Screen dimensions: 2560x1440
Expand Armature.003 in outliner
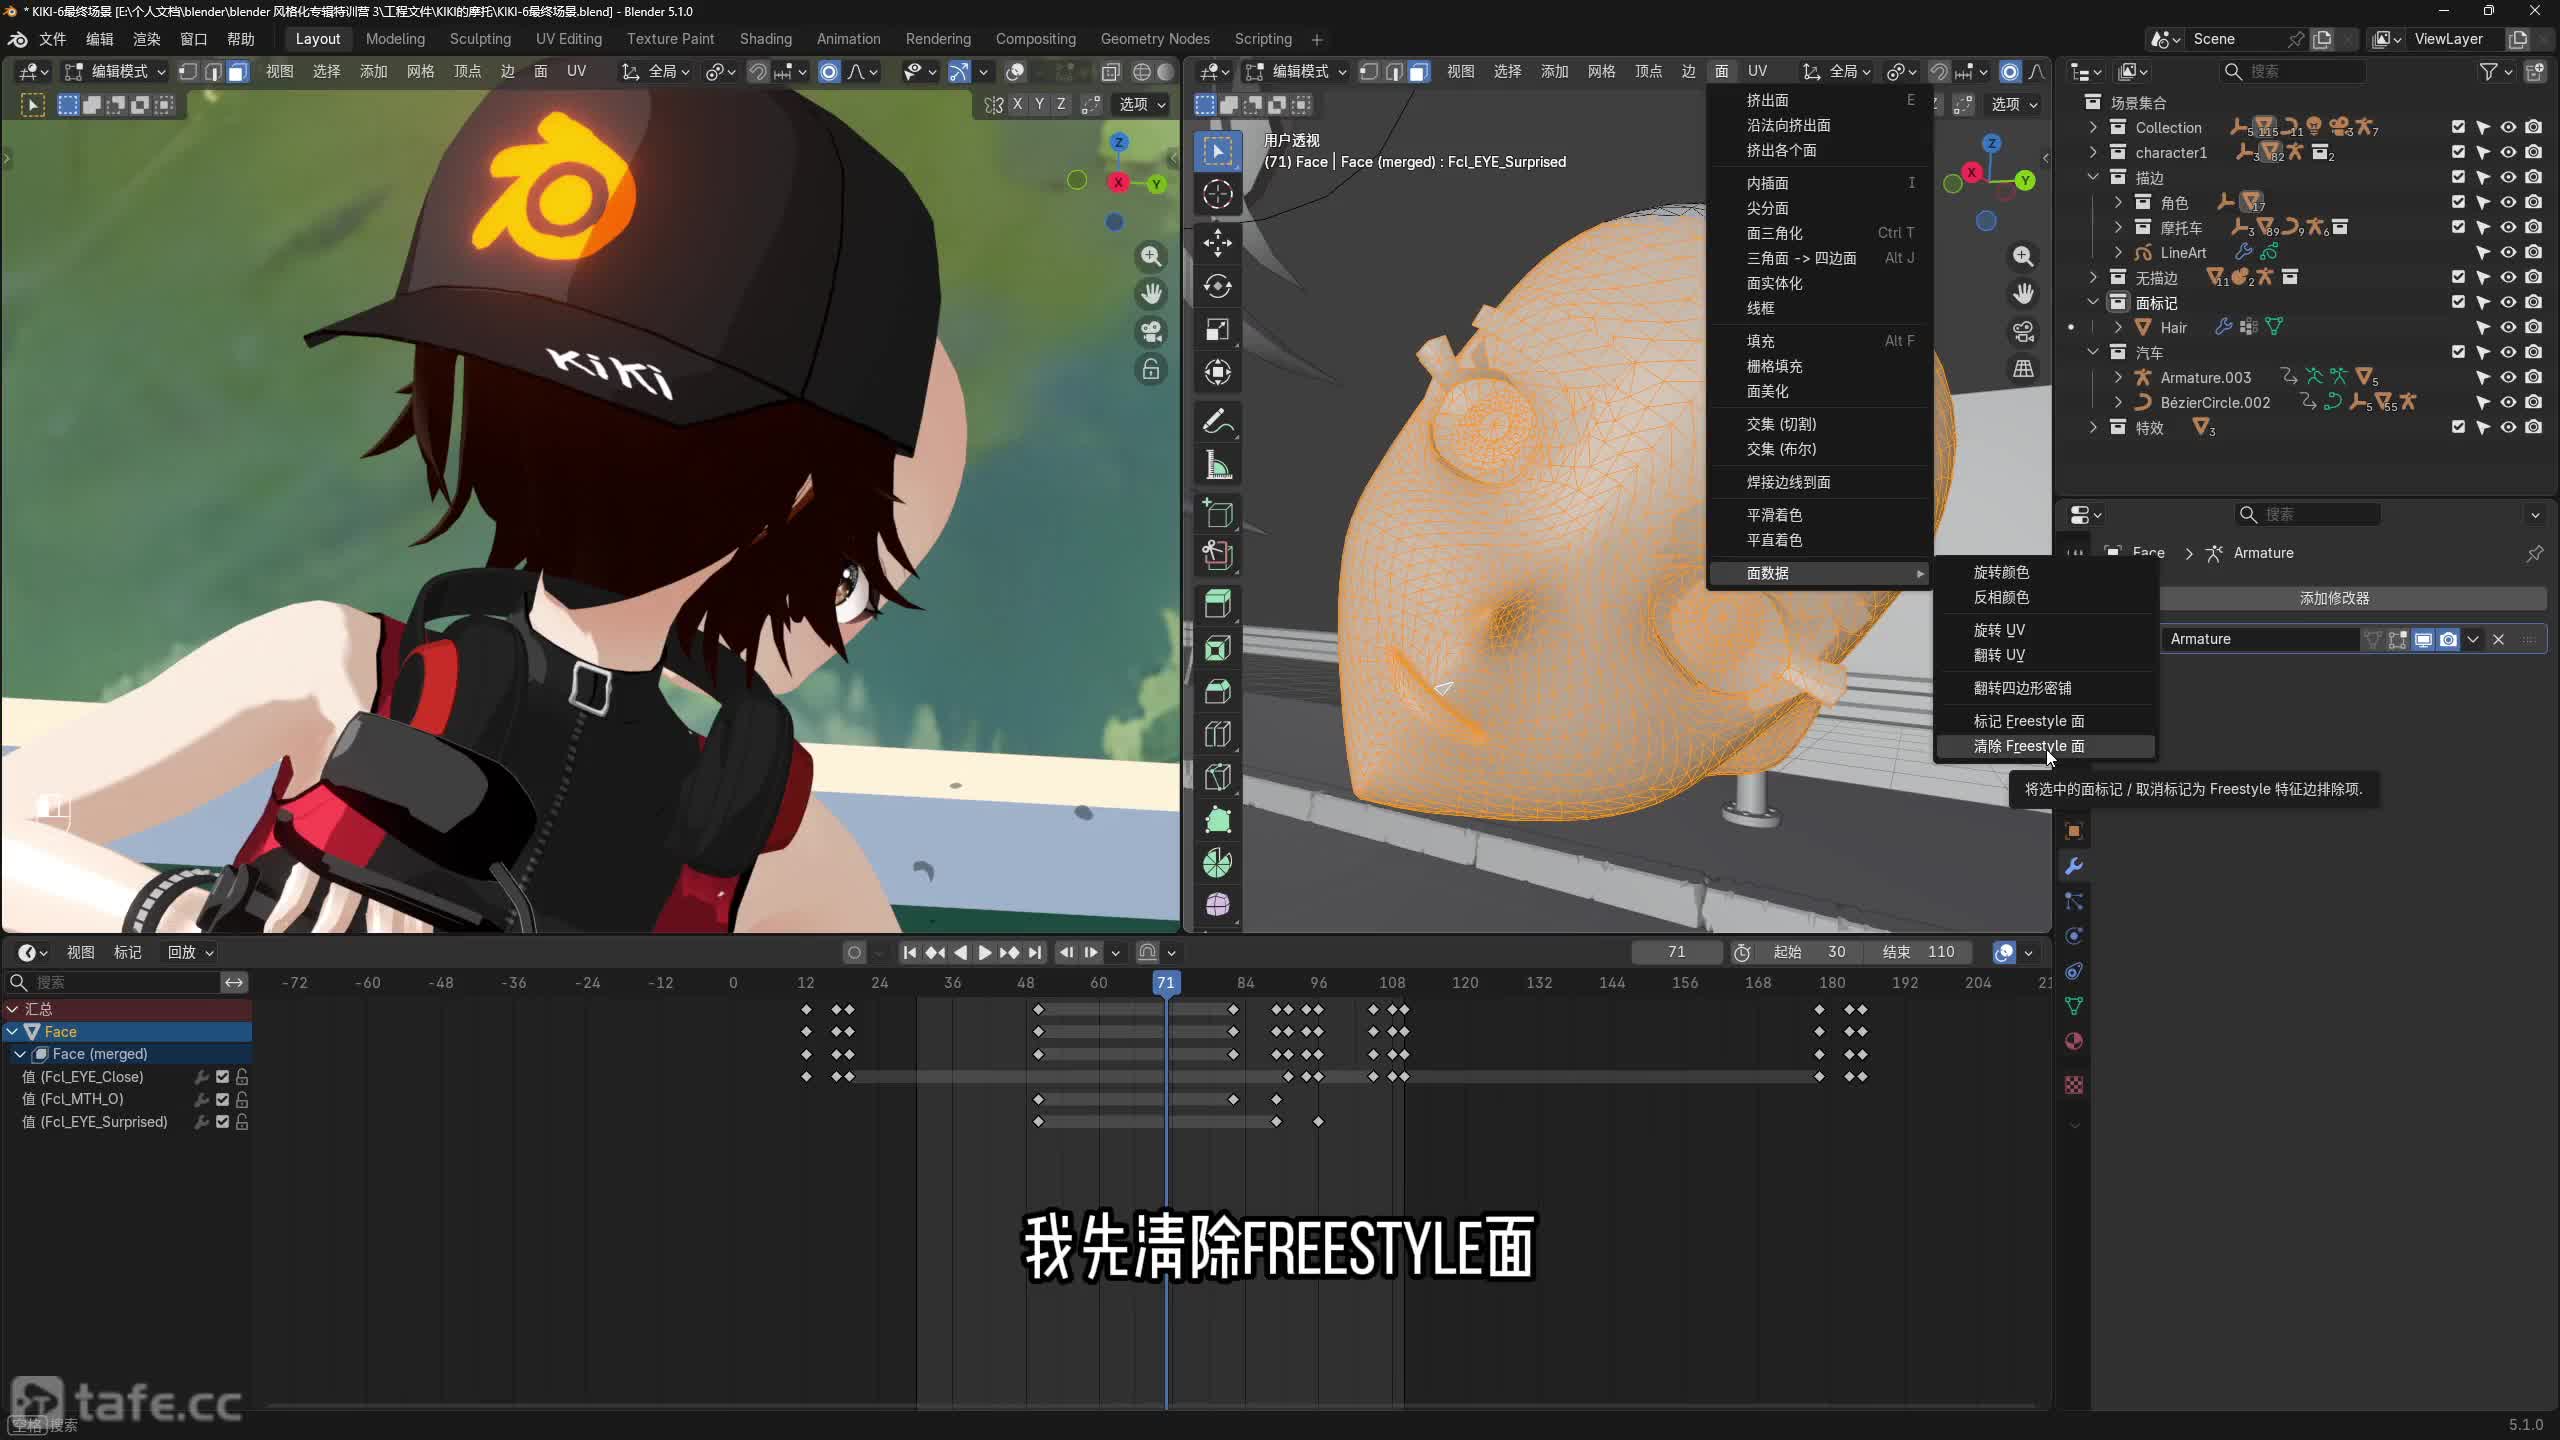point(2118,377)
